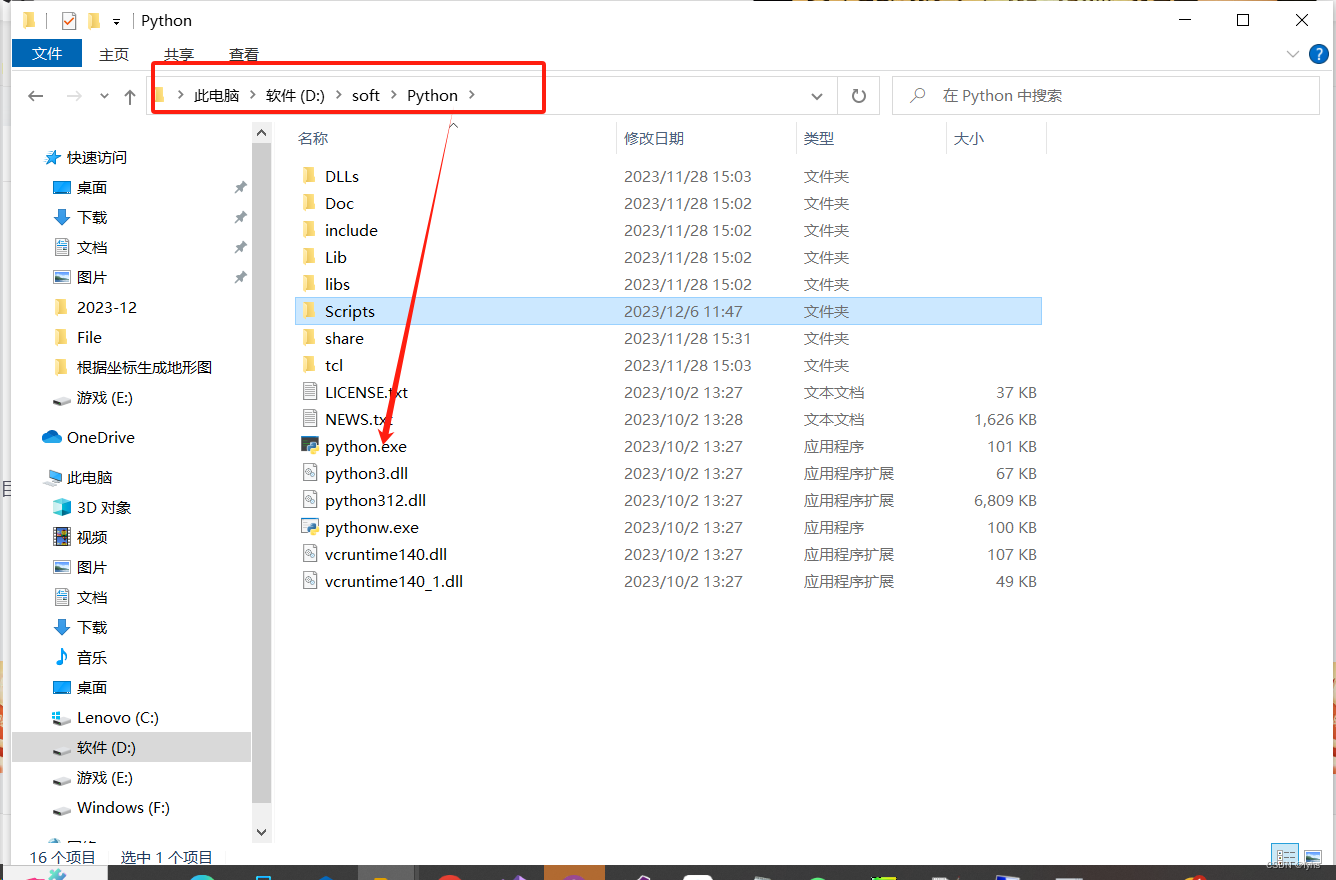
Task: Click the New Folder icon in title bar
Action: click(94, 20)
